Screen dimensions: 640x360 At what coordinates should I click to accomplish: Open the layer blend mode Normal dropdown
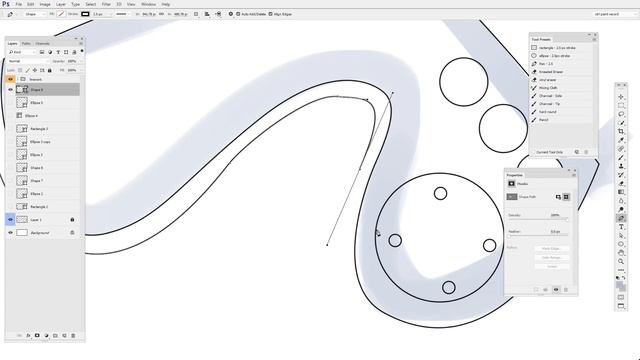(x=28, y=61)
